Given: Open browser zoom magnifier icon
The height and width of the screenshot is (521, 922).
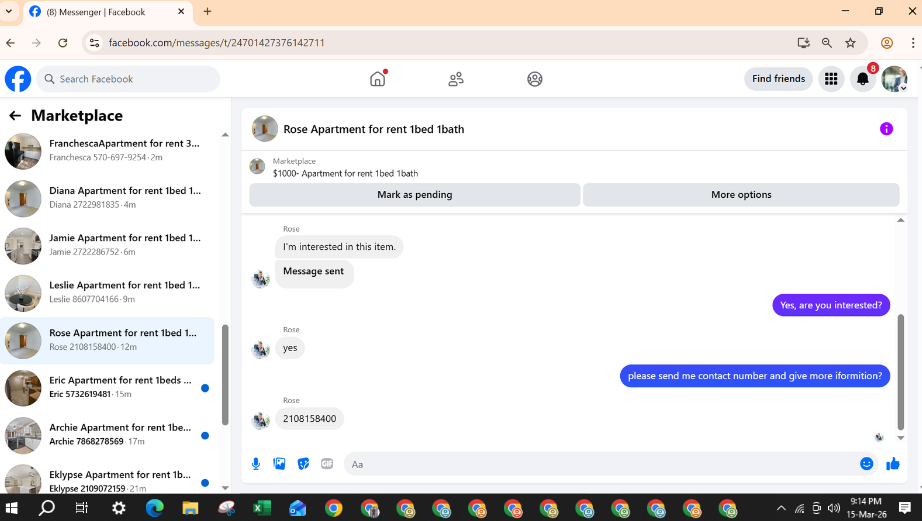Looking at the screenshot, I should pos(827,43).
